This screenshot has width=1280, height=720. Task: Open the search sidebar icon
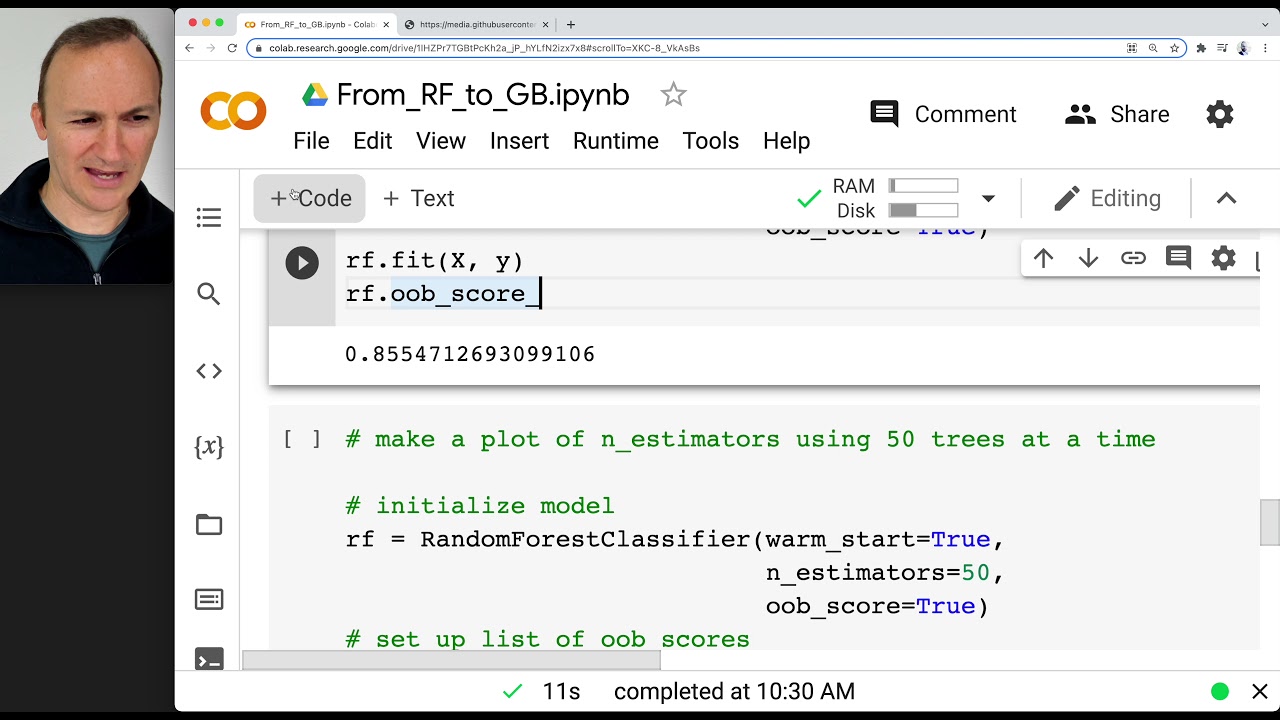click(209, 294)
